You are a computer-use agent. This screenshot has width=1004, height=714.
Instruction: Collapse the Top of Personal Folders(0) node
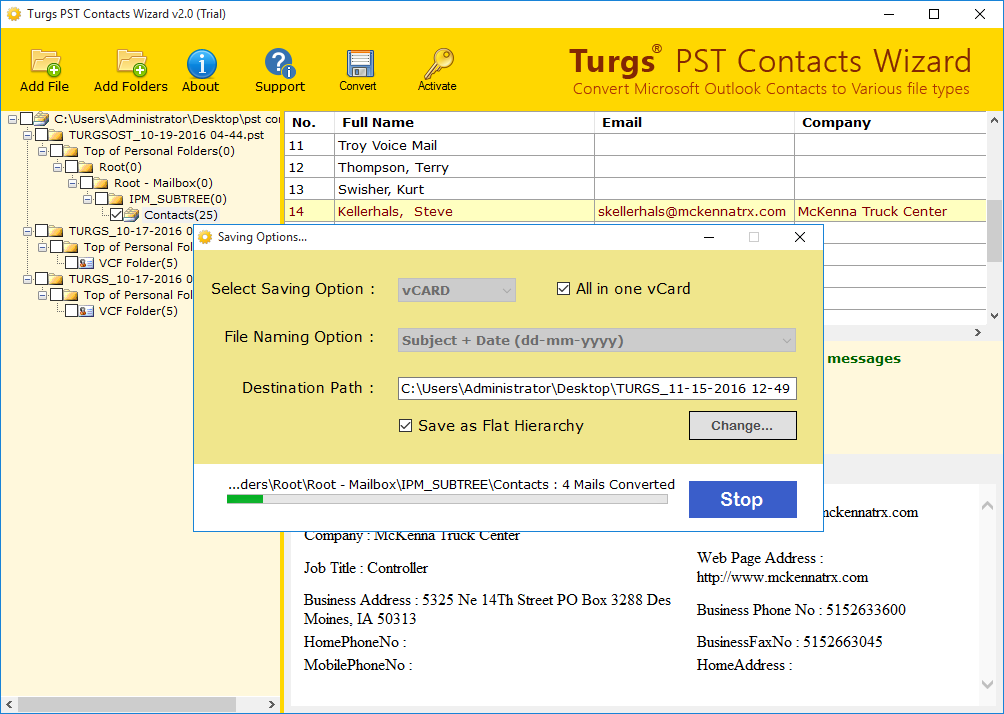42,151
